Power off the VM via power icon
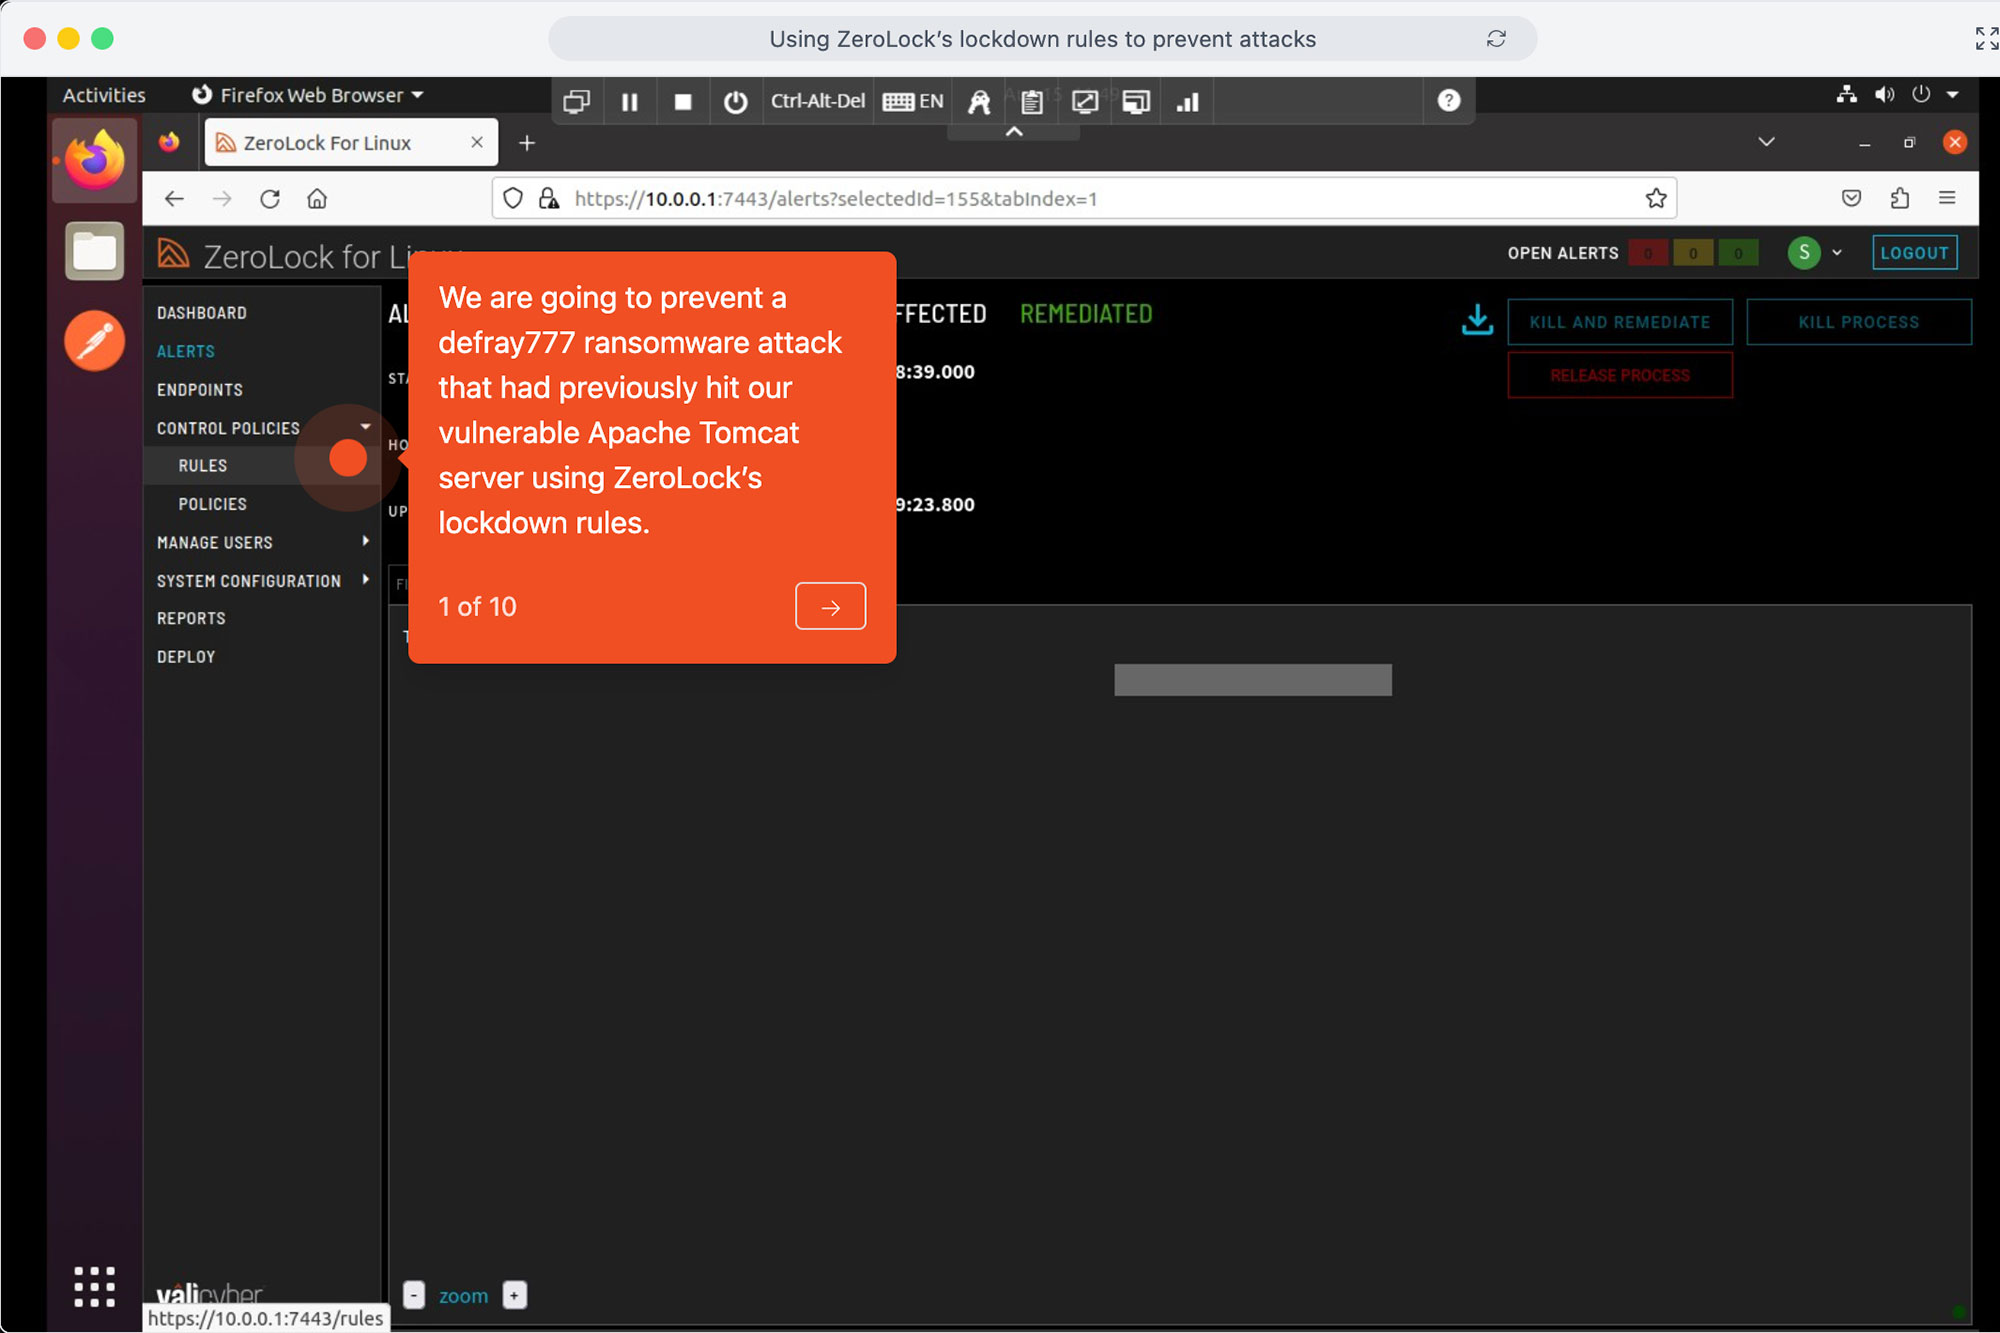 pos(736,101)
